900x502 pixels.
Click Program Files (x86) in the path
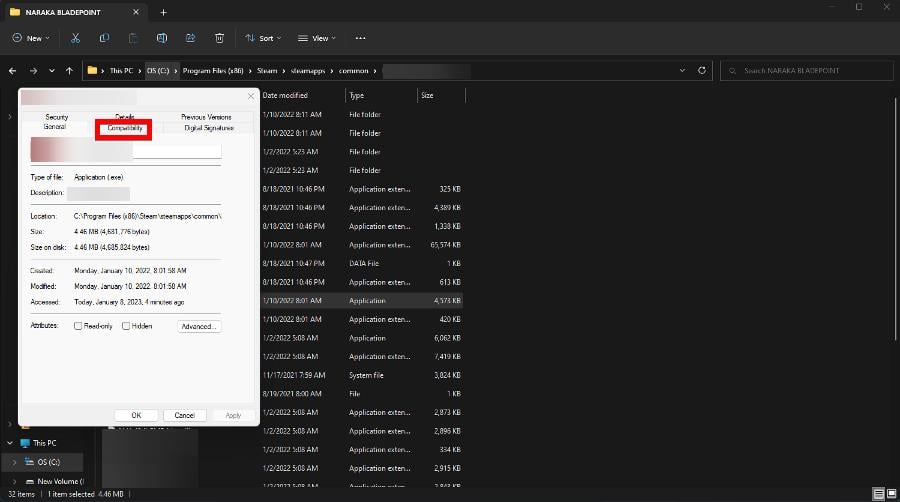pos(213,71)
